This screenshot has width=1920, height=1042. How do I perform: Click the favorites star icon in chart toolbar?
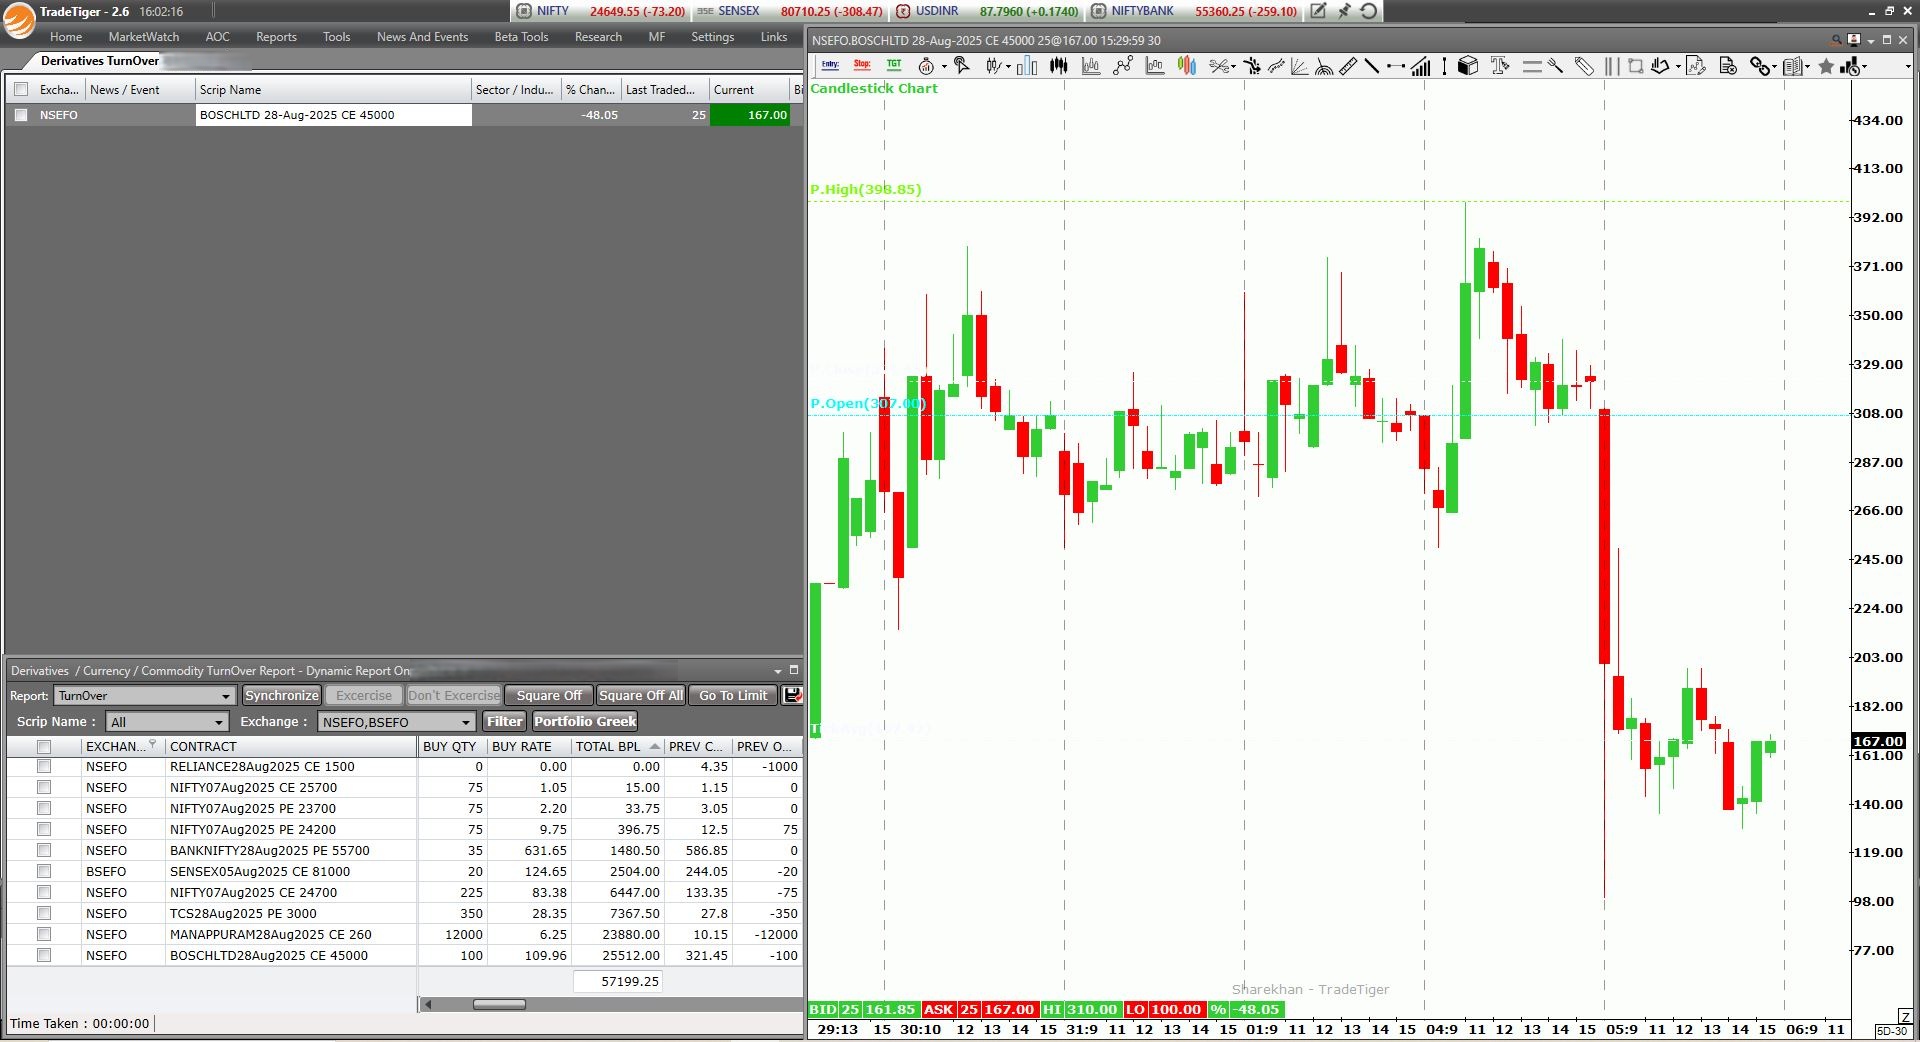click(1826, 66)
